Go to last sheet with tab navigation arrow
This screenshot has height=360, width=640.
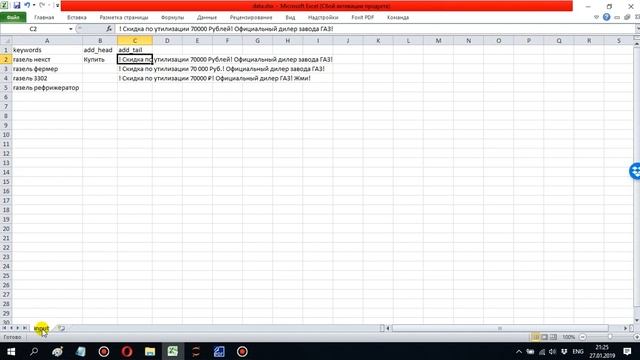pyautogui.click(x=25, y=328)
